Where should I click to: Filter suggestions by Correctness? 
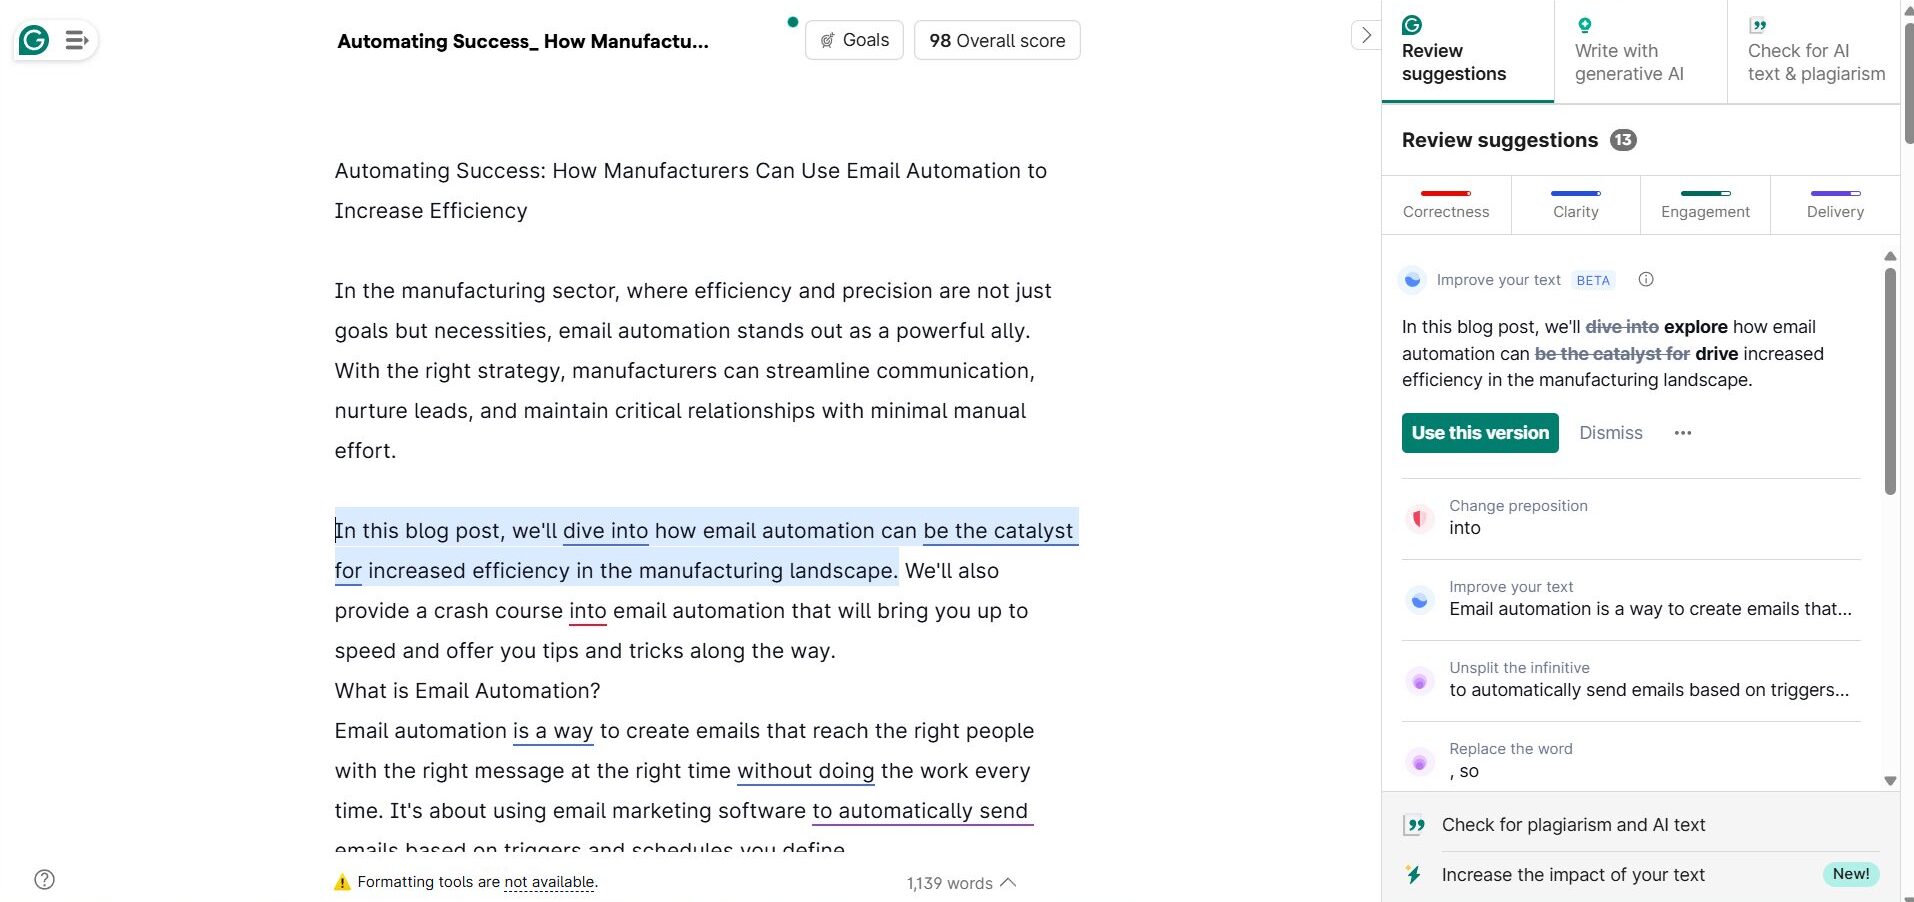pyautogui.click(x=1446, y=205)
